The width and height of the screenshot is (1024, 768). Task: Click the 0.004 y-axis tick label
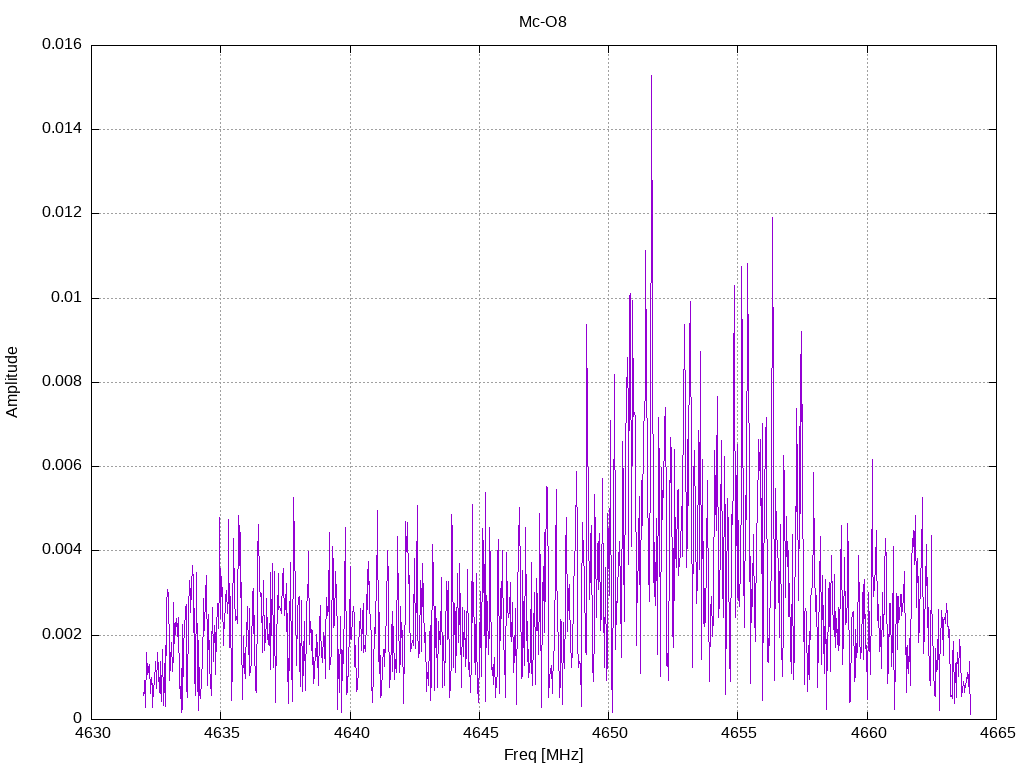(62, 550)
